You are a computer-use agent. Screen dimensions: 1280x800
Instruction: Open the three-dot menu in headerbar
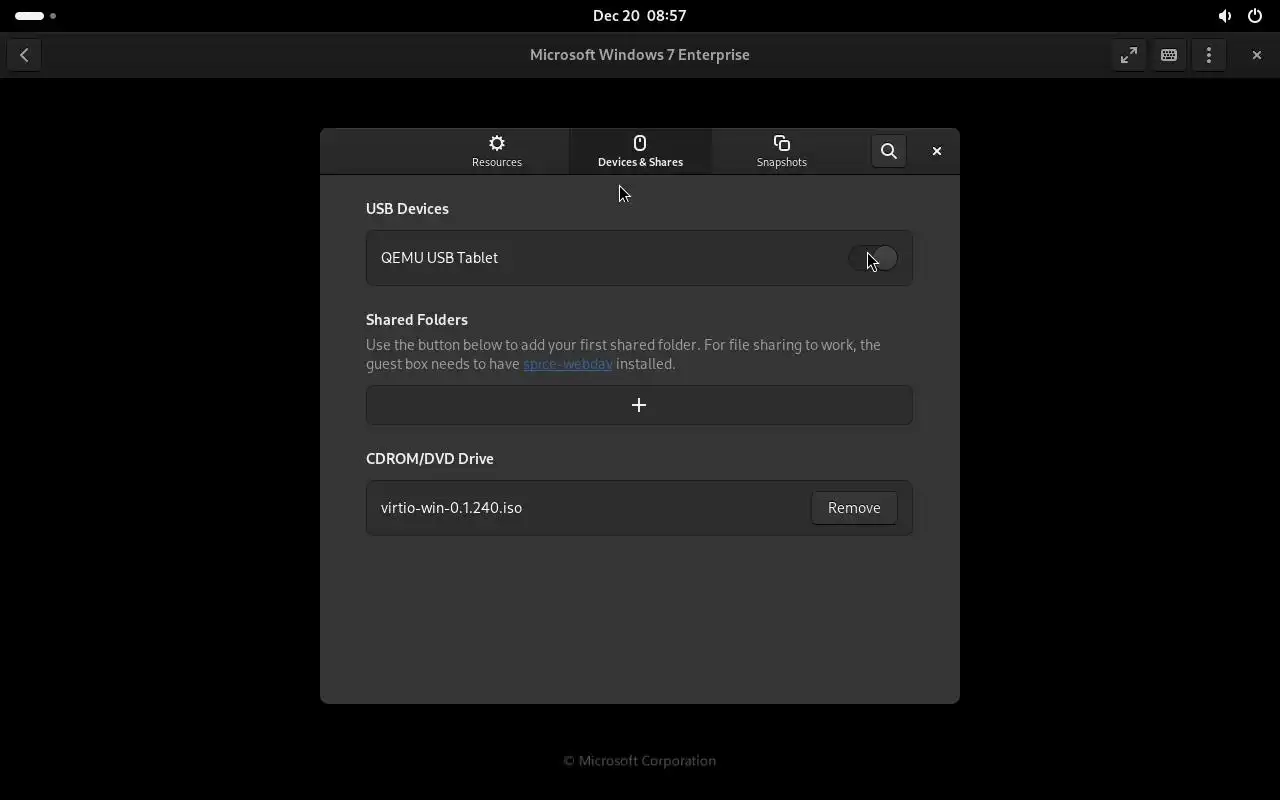click(1209, 55)
